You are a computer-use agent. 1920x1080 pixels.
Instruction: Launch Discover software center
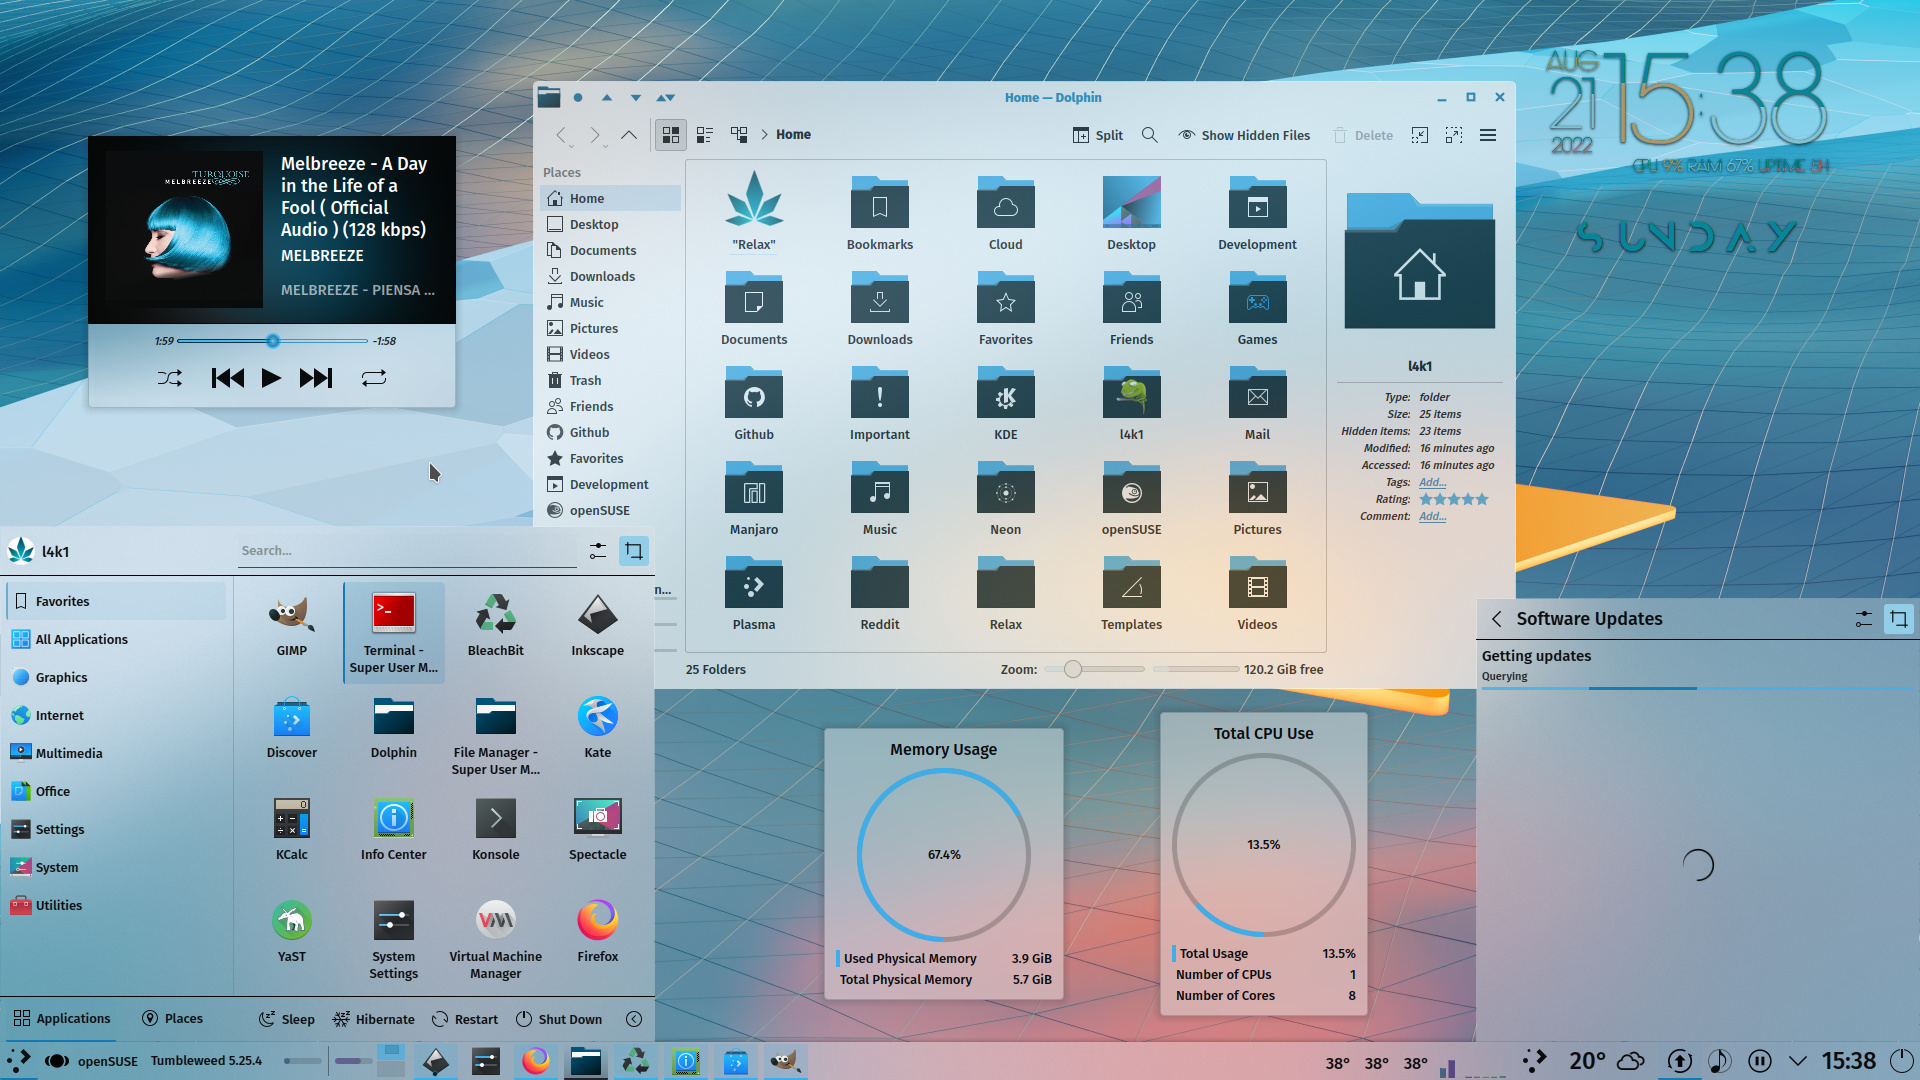pos(291,727)
